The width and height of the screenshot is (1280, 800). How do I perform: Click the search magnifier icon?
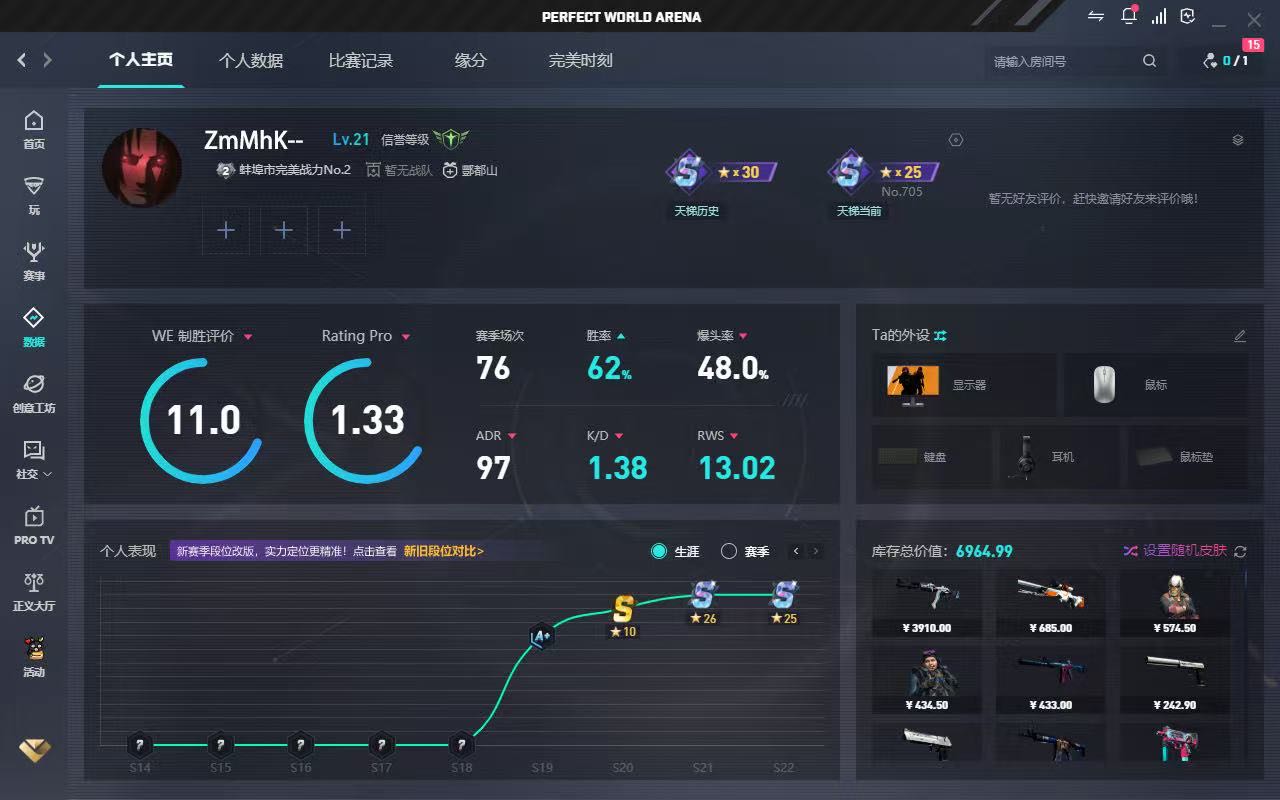pyautogui.click(x=1149, y=61)
